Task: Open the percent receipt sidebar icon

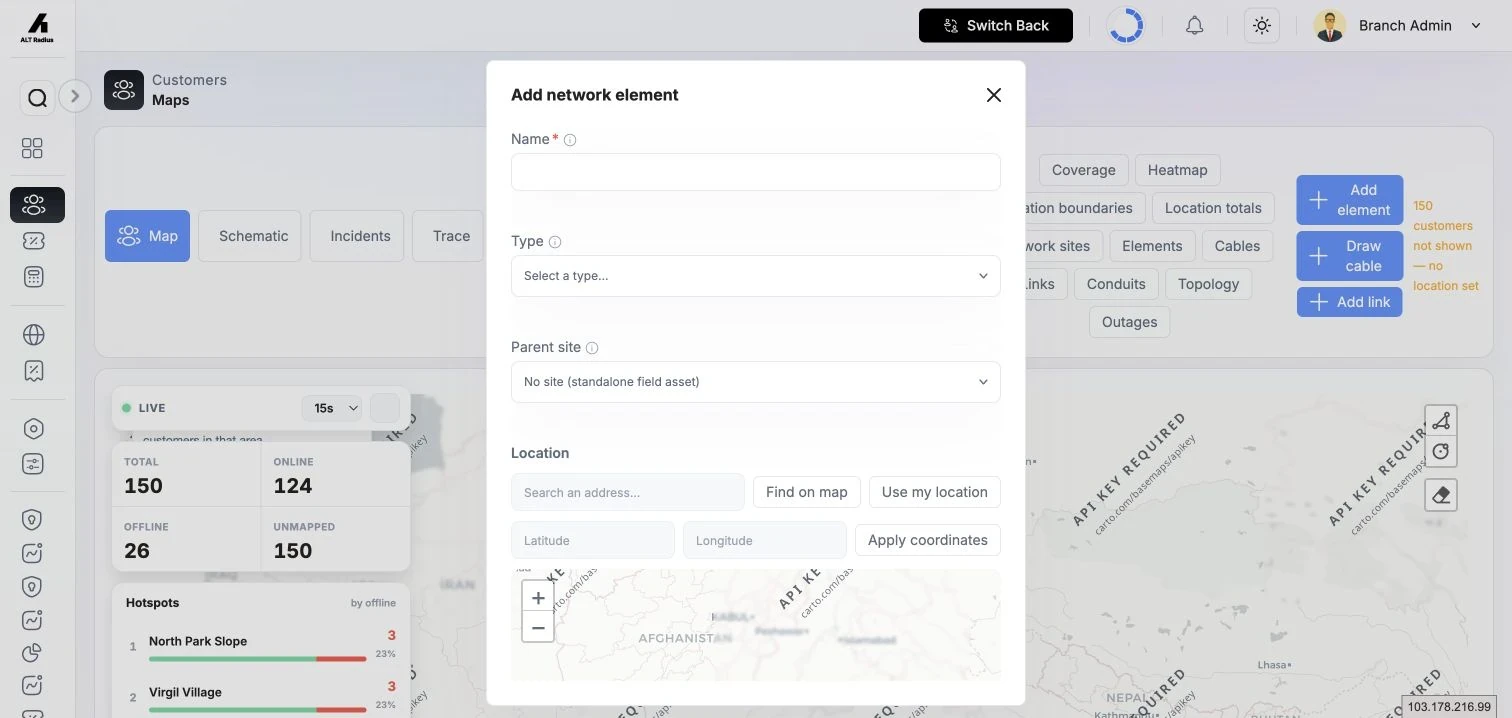Action: pos(33,371)
